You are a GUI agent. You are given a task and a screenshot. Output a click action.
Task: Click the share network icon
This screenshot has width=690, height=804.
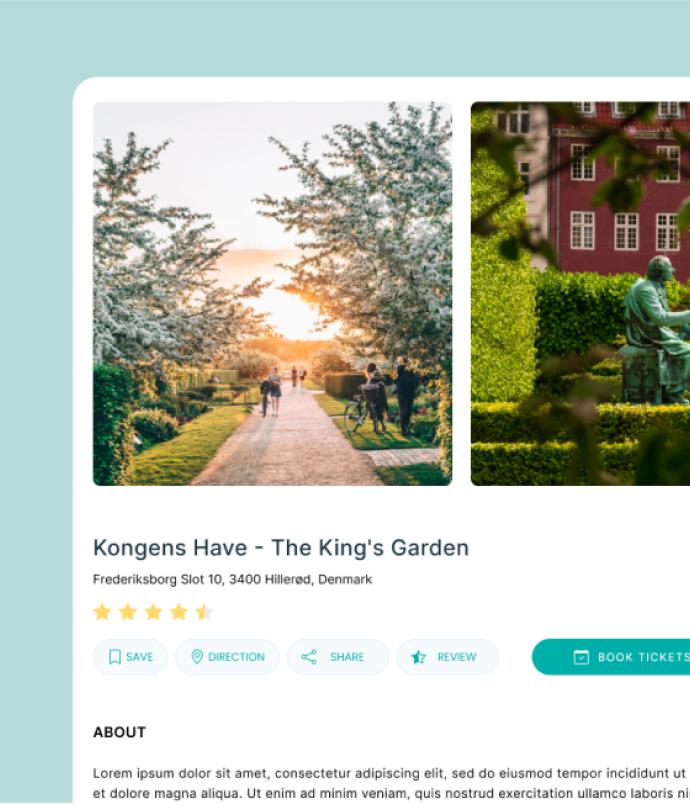point(309,657)
